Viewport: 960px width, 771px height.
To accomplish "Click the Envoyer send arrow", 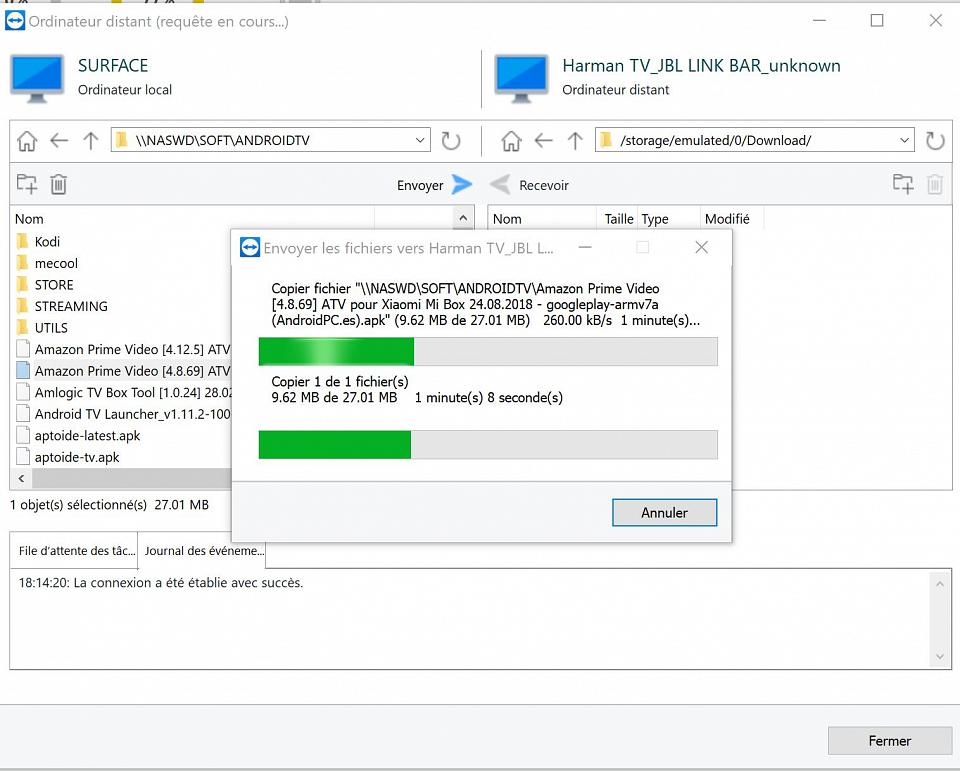I will [x=462, y=184].
